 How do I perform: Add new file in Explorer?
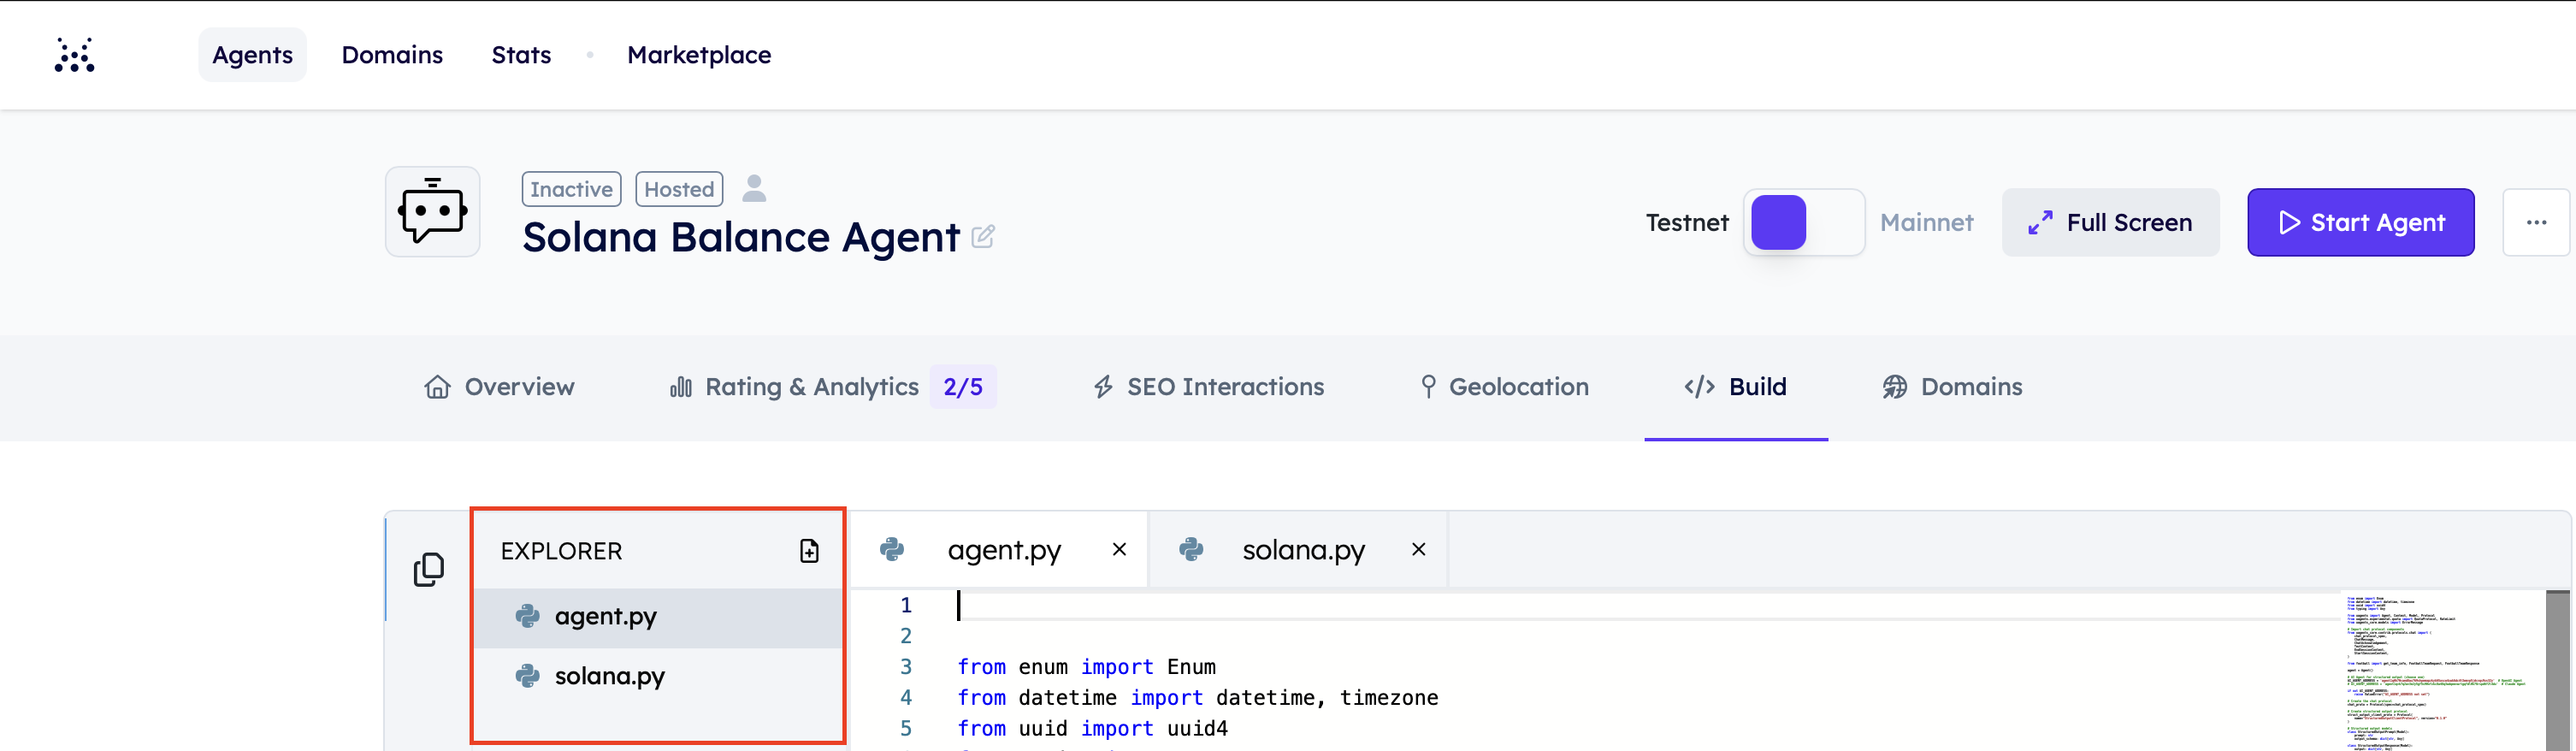[809, 551]
